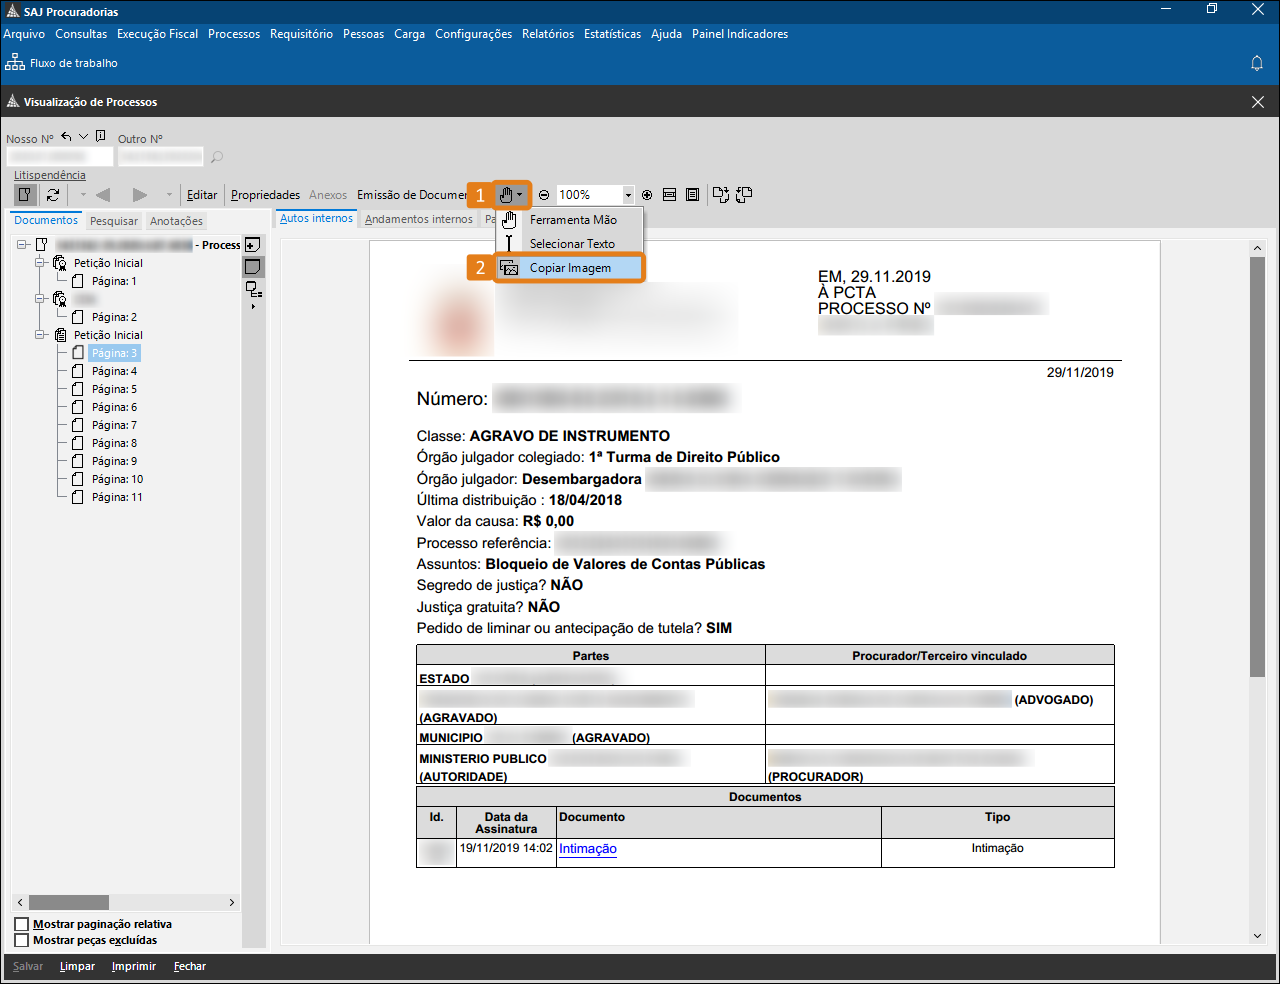Click the zoom in plus icon
This screenshot has width=1280, height=984.
tap(647, 195)
